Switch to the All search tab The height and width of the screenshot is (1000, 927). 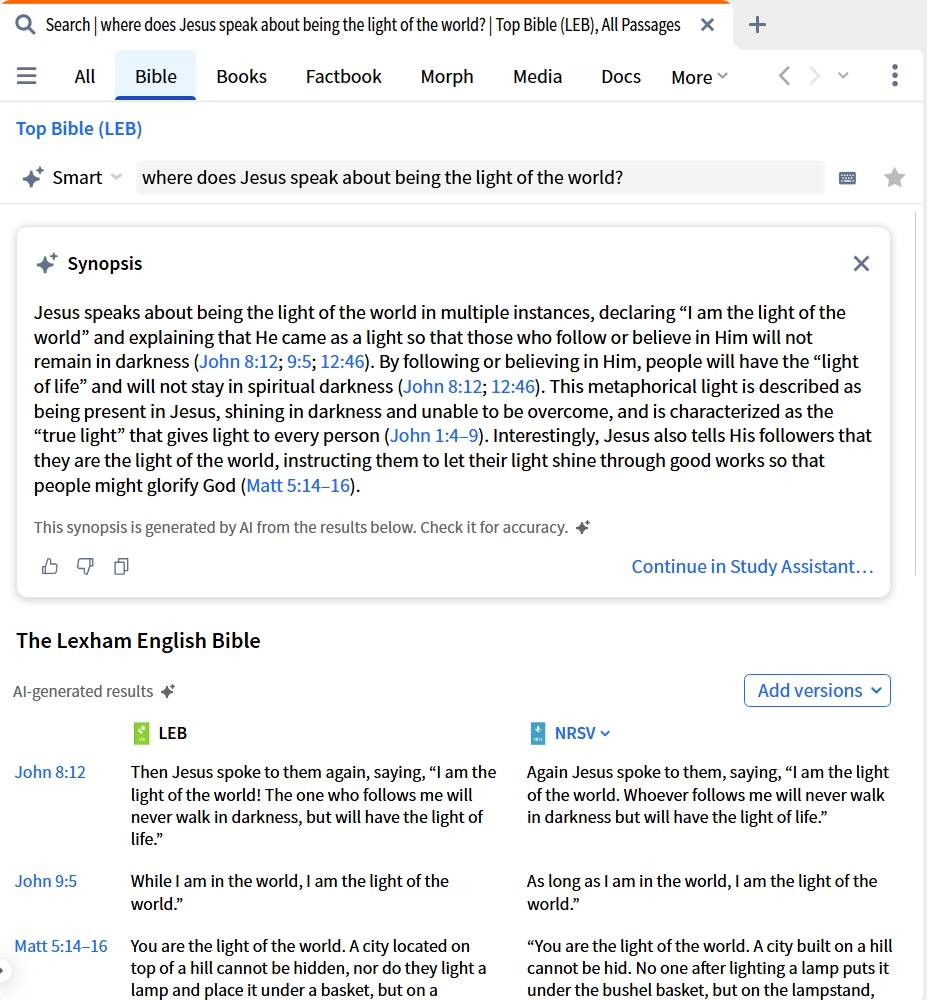tap(85, 77)
